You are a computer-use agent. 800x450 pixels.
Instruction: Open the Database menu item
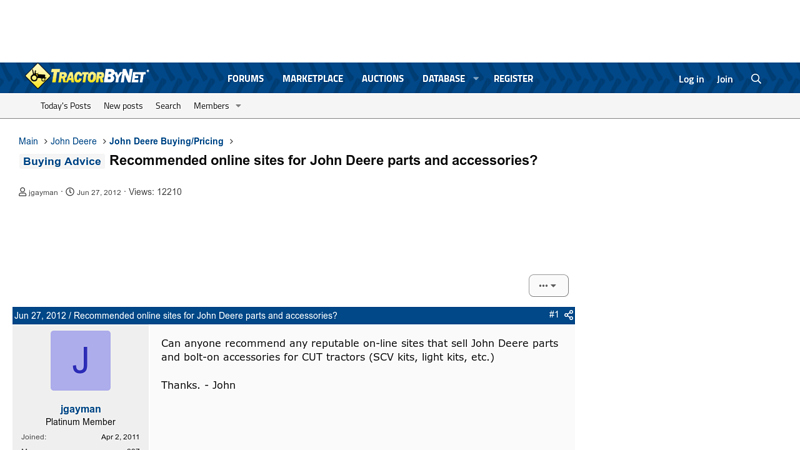(x=443, y=79)
